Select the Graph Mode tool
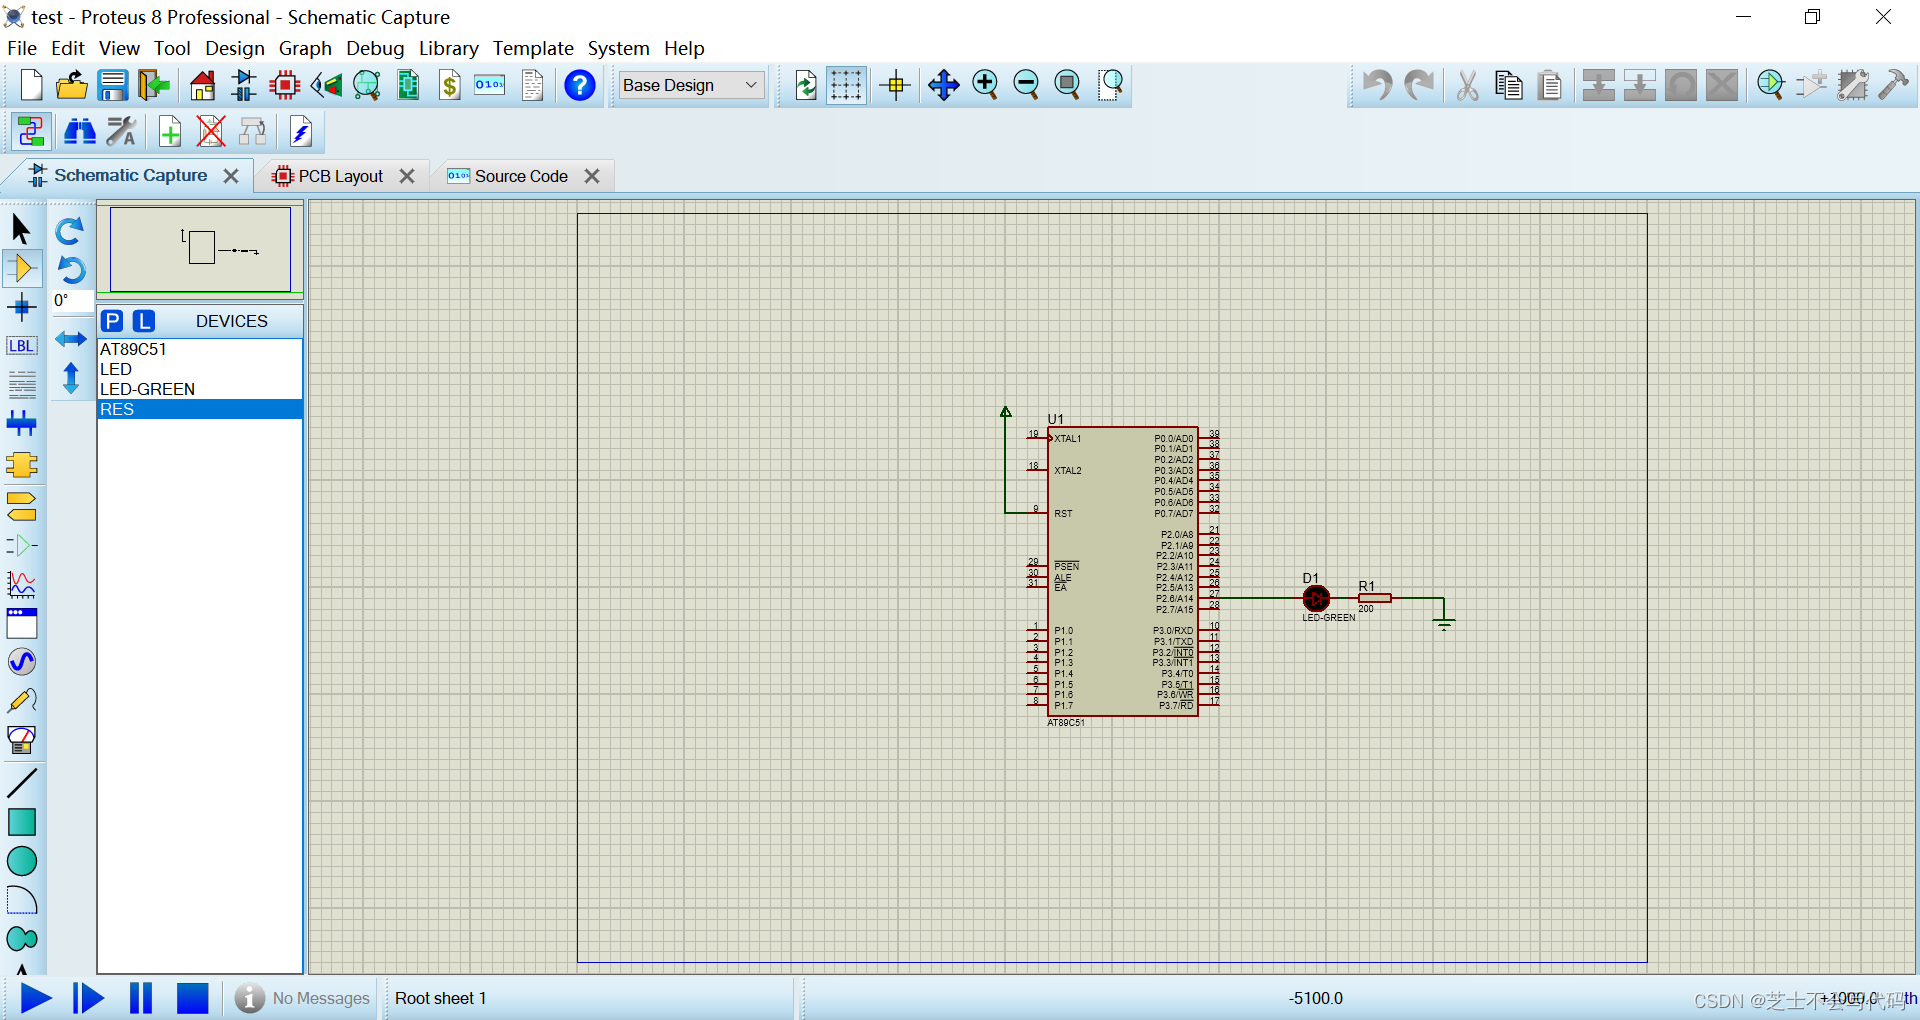 coord(21,584)
